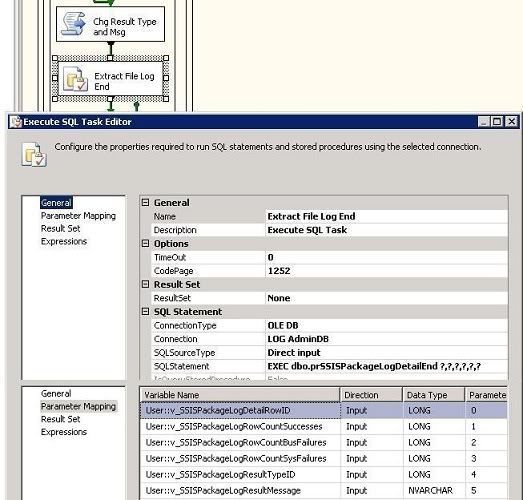This screenshot has height=500, width=523.
Task: Click the SQLStatement value field
Action: (387, 366)
